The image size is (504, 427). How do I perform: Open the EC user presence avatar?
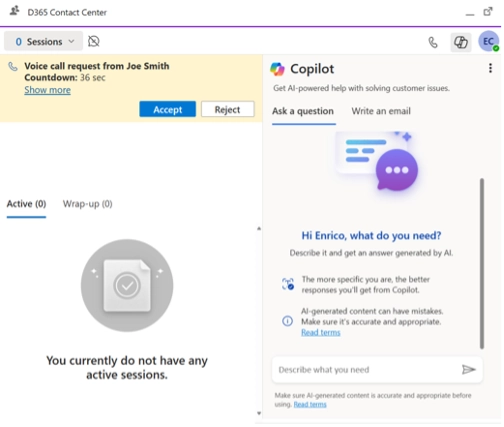pos(488,41)
